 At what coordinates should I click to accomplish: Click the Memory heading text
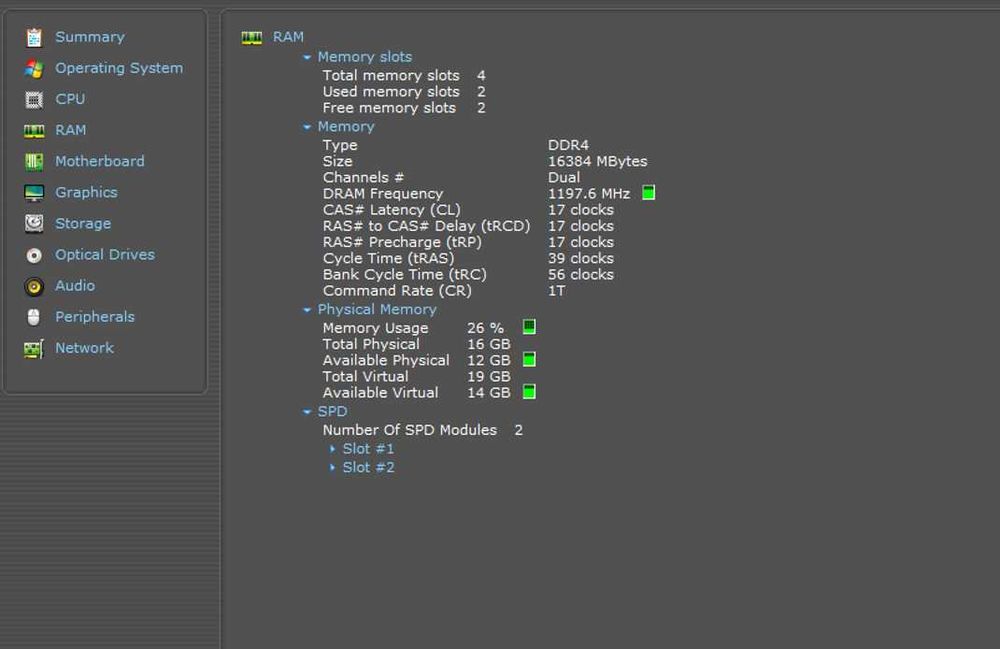[x=346, y=127]
